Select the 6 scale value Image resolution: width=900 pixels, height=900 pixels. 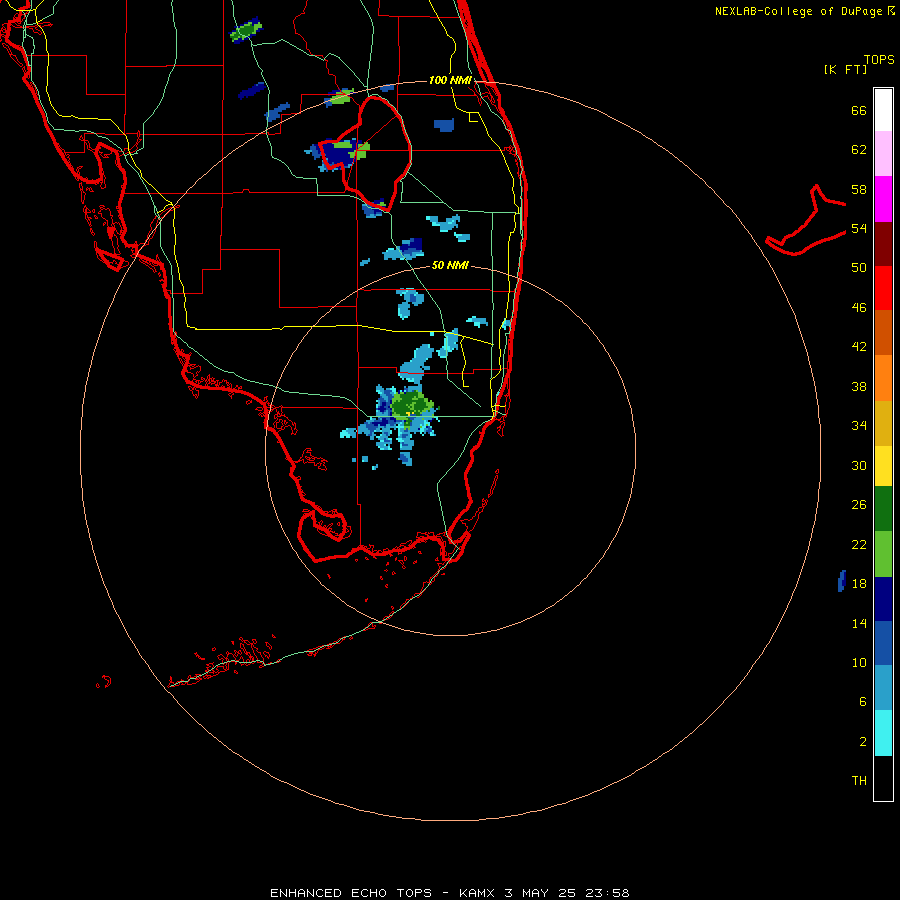point(863,702)
